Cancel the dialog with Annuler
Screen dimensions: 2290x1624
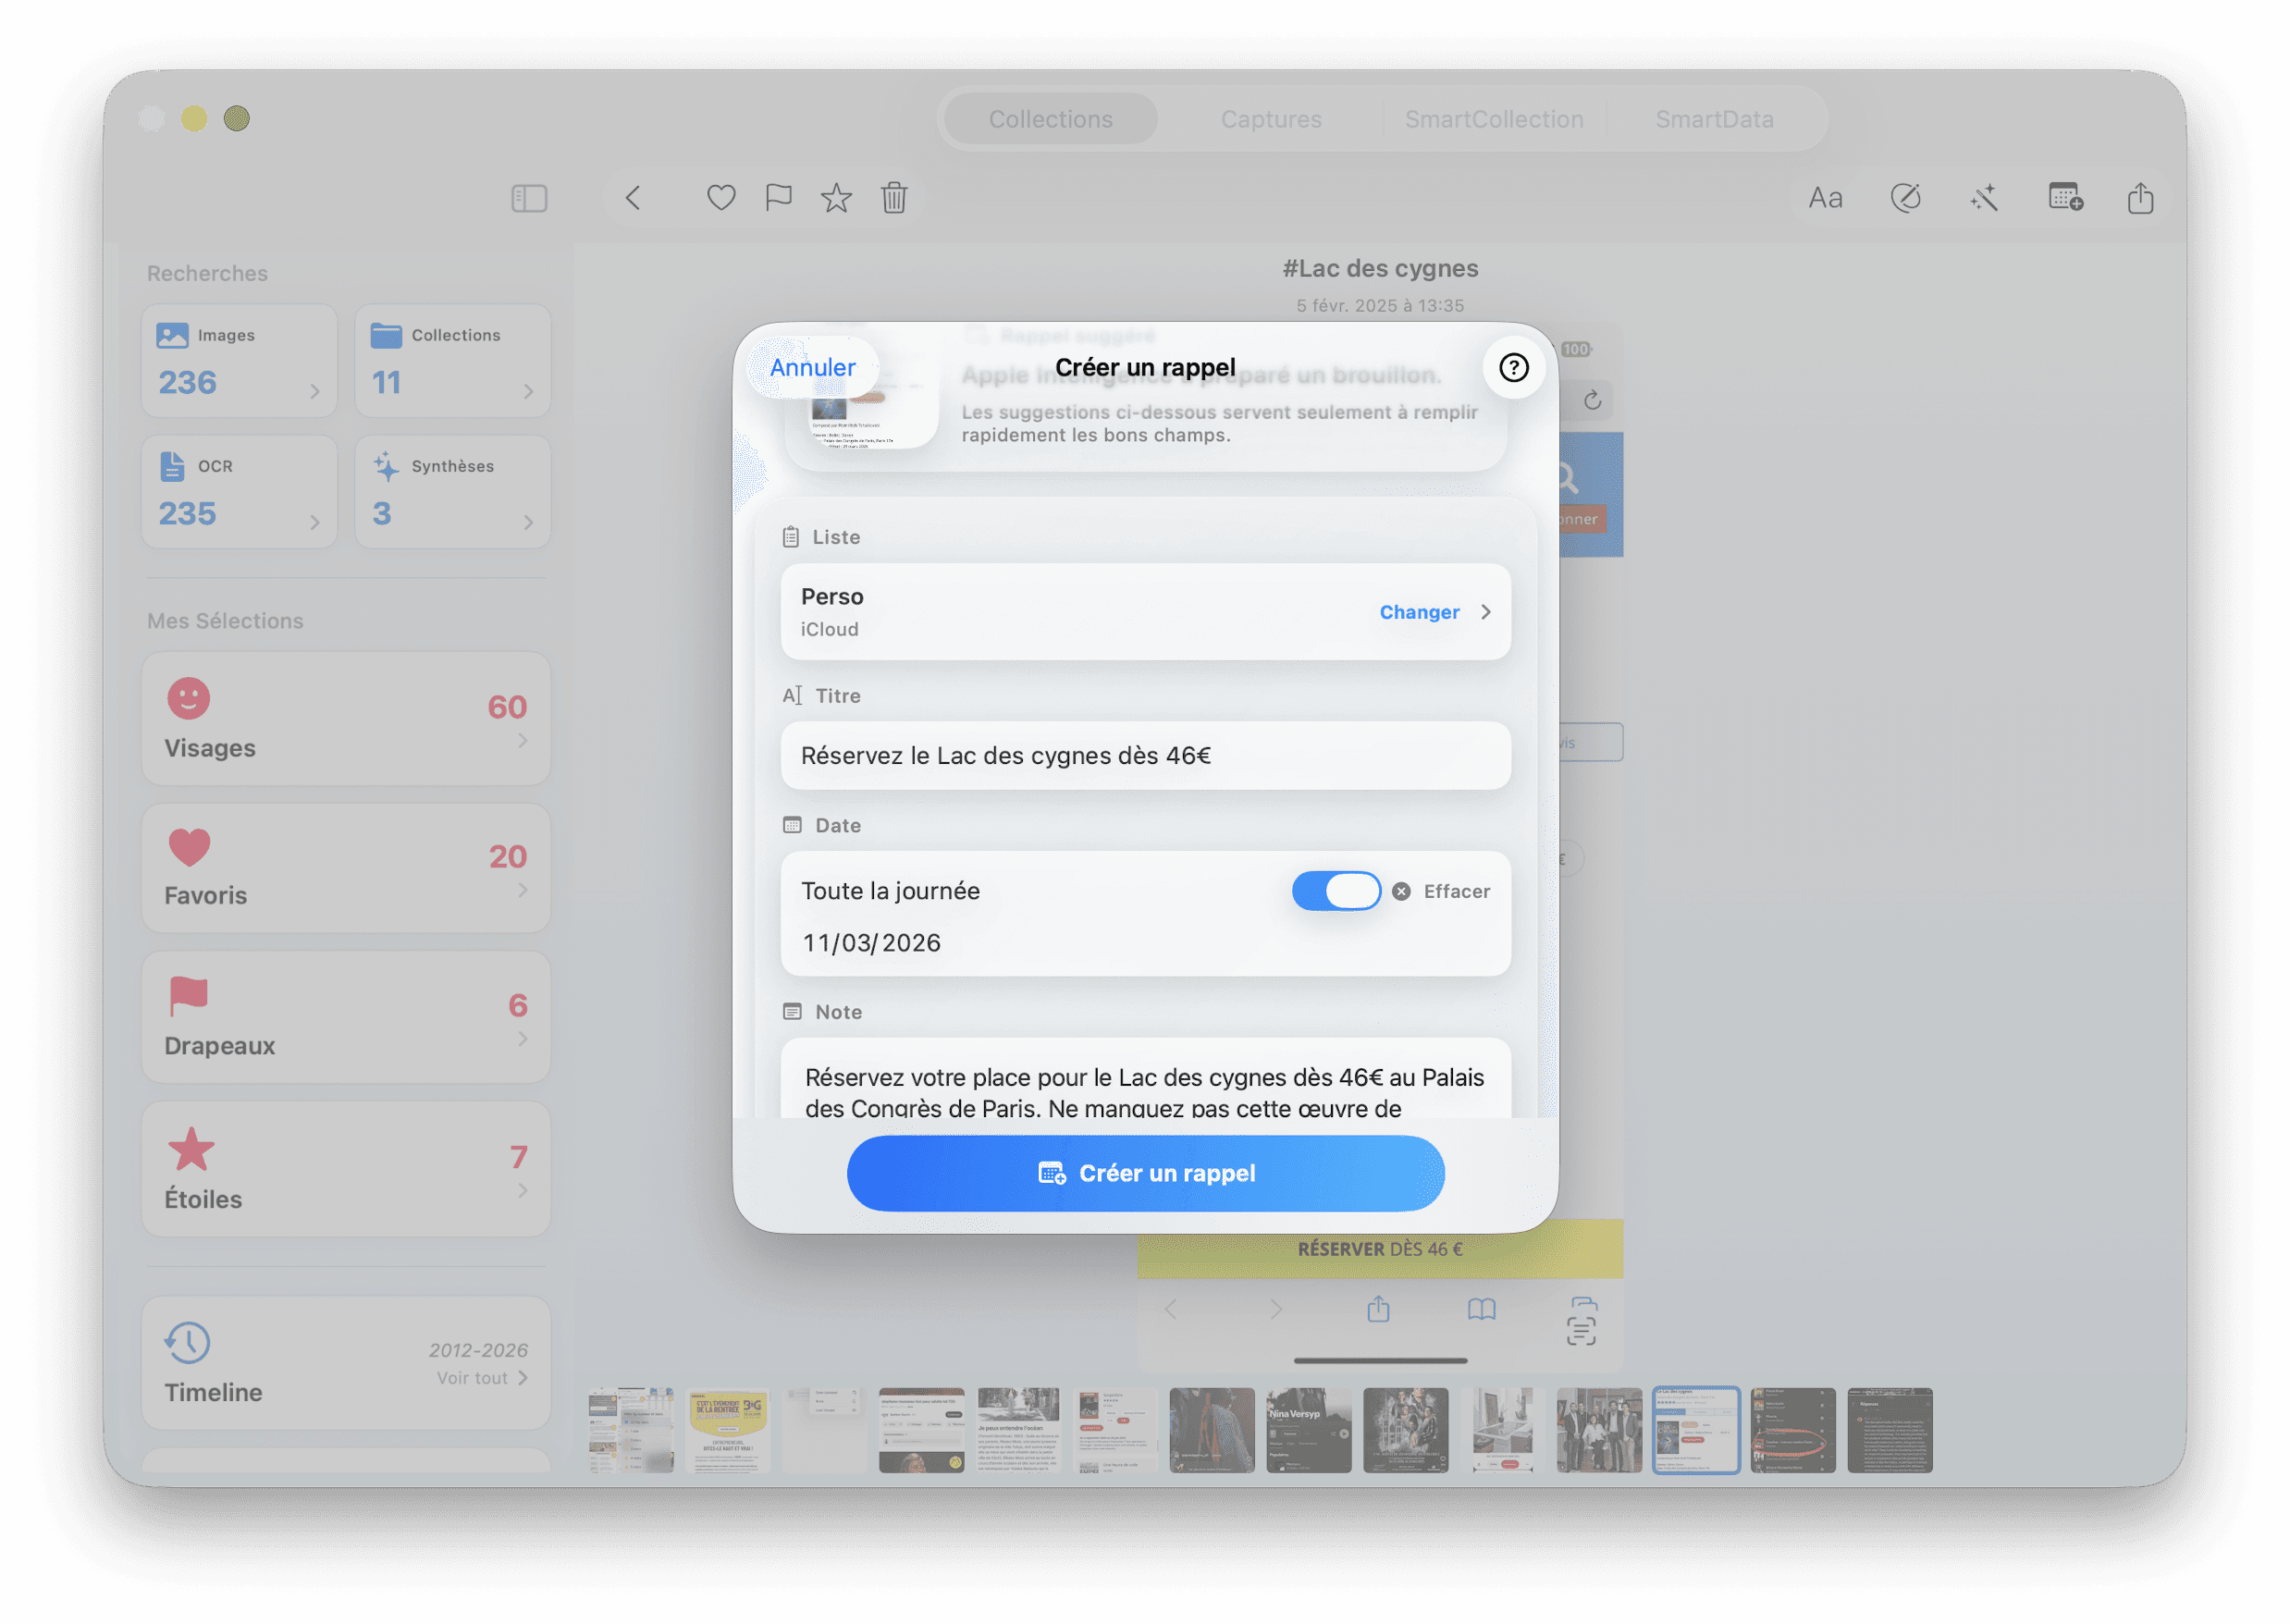click(812, 367)
